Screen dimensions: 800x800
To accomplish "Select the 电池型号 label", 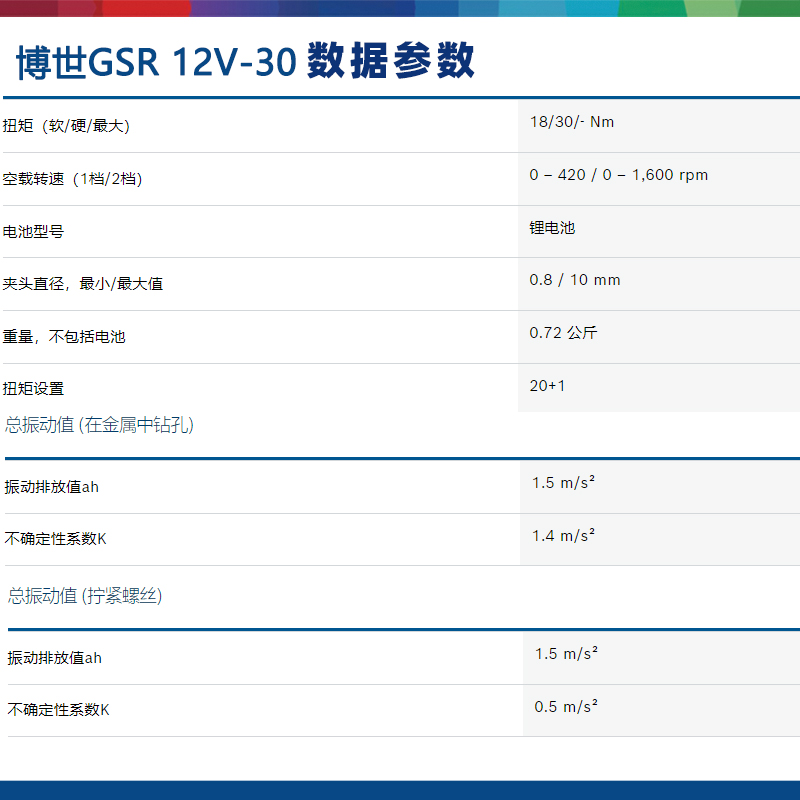I will [x=33, y=232].
